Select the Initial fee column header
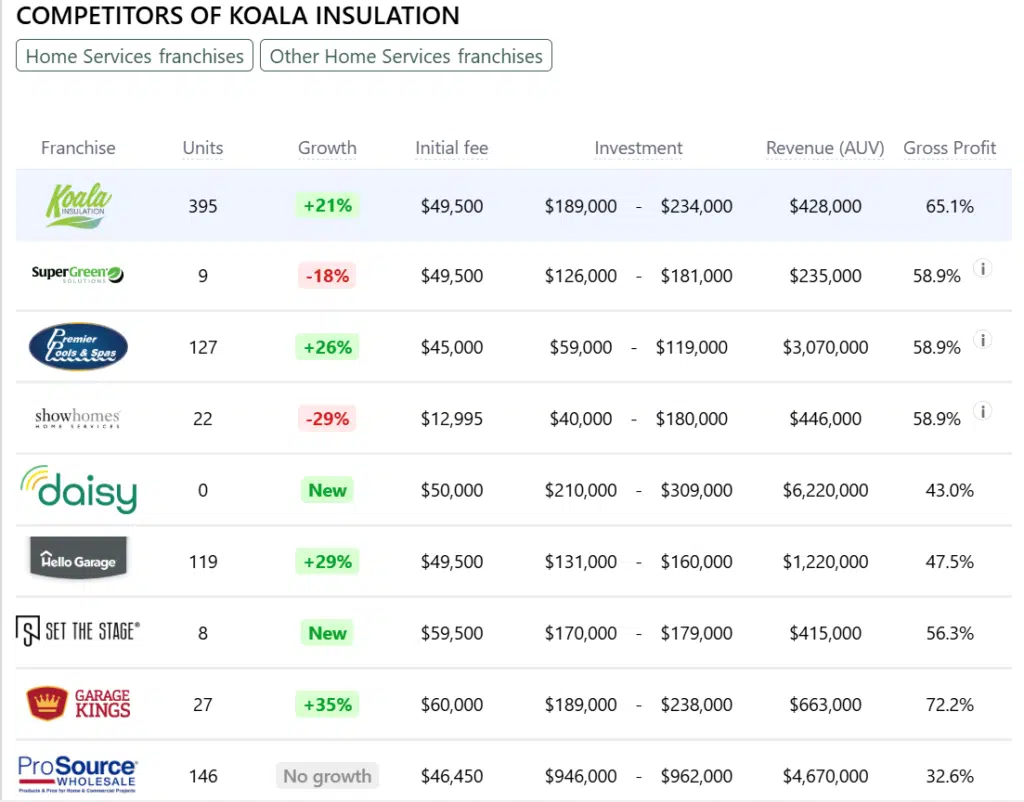Image resolution: width=1024 pixels, height=802 pixels. point(452,148)
